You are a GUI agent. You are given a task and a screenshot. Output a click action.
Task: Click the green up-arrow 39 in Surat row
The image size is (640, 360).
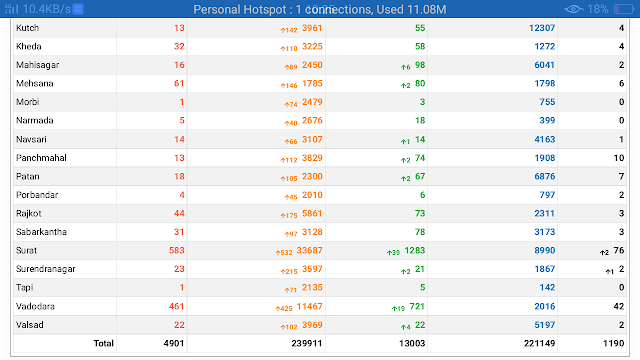(x=393, y=252)
